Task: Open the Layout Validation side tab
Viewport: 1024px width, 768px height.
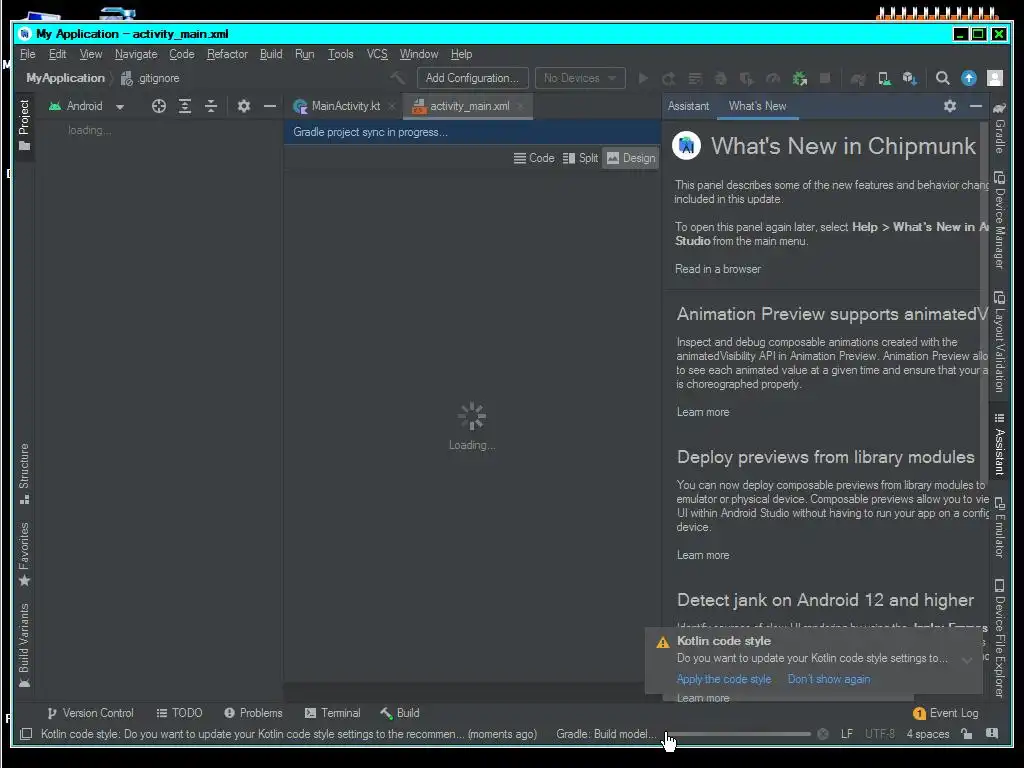Action: tap(999, 342)
